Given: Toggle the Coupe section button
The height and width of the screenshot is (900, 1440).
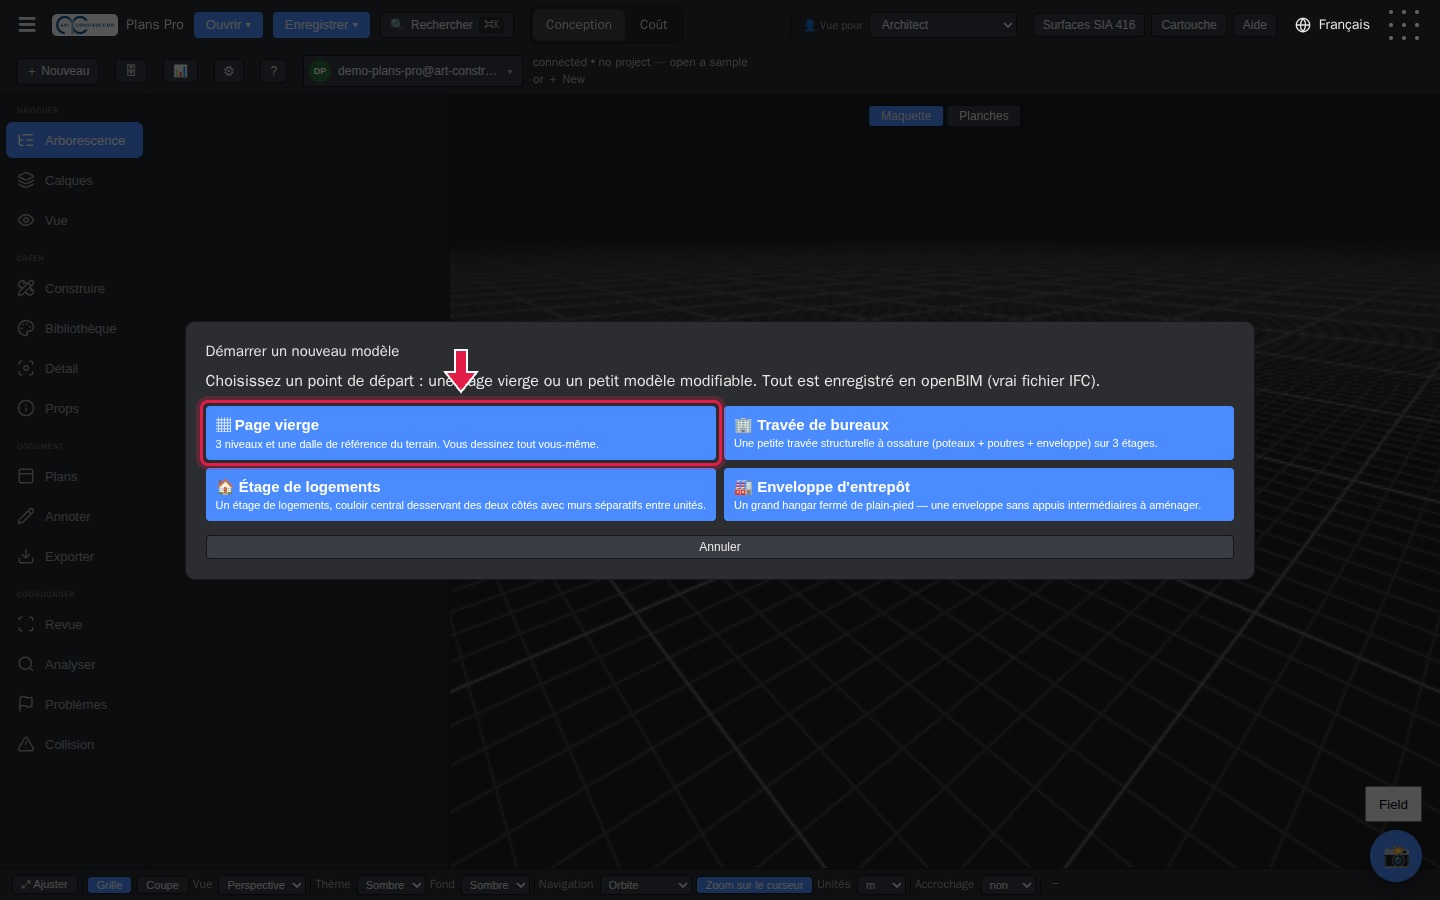Looking at the screenshot, I should (x=162, y=885).
